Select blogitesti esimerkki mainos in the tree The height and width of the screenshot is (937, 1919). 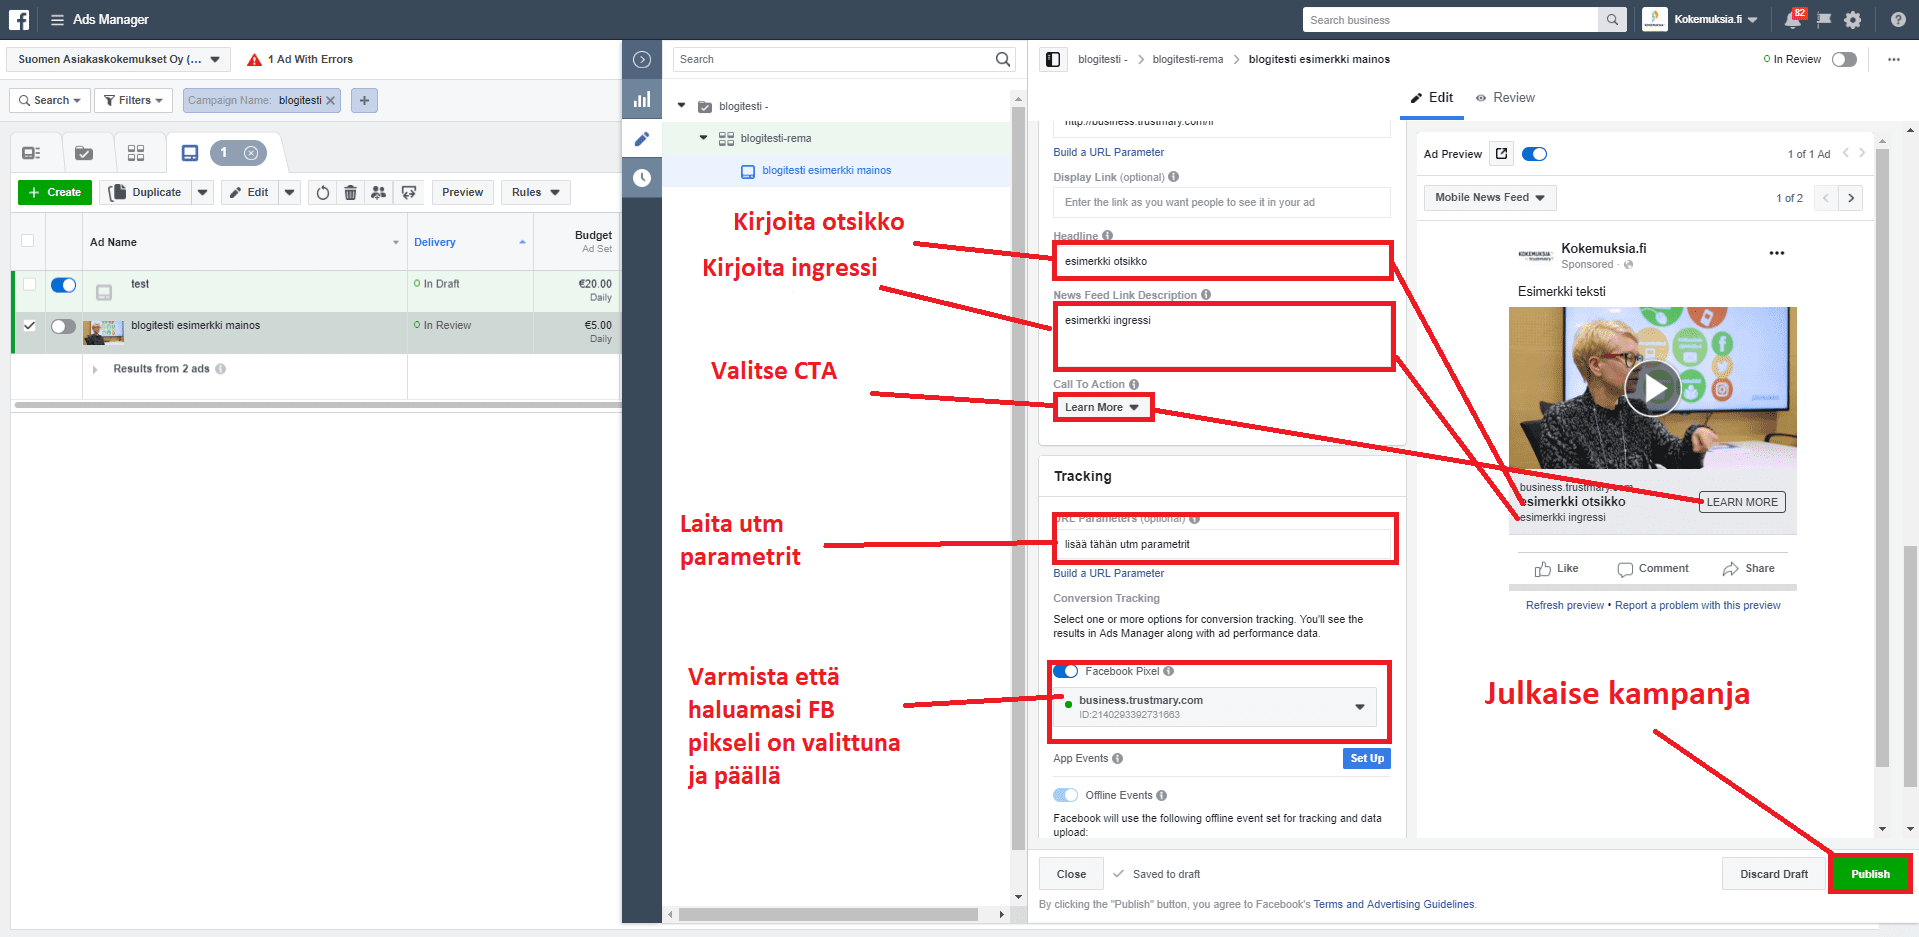pos(826,171)
